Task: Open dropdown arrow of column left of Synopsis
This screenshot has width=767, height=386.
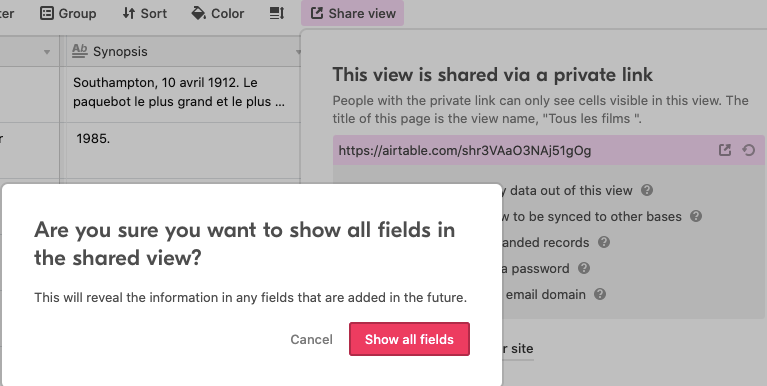Action: pos(47,52)
